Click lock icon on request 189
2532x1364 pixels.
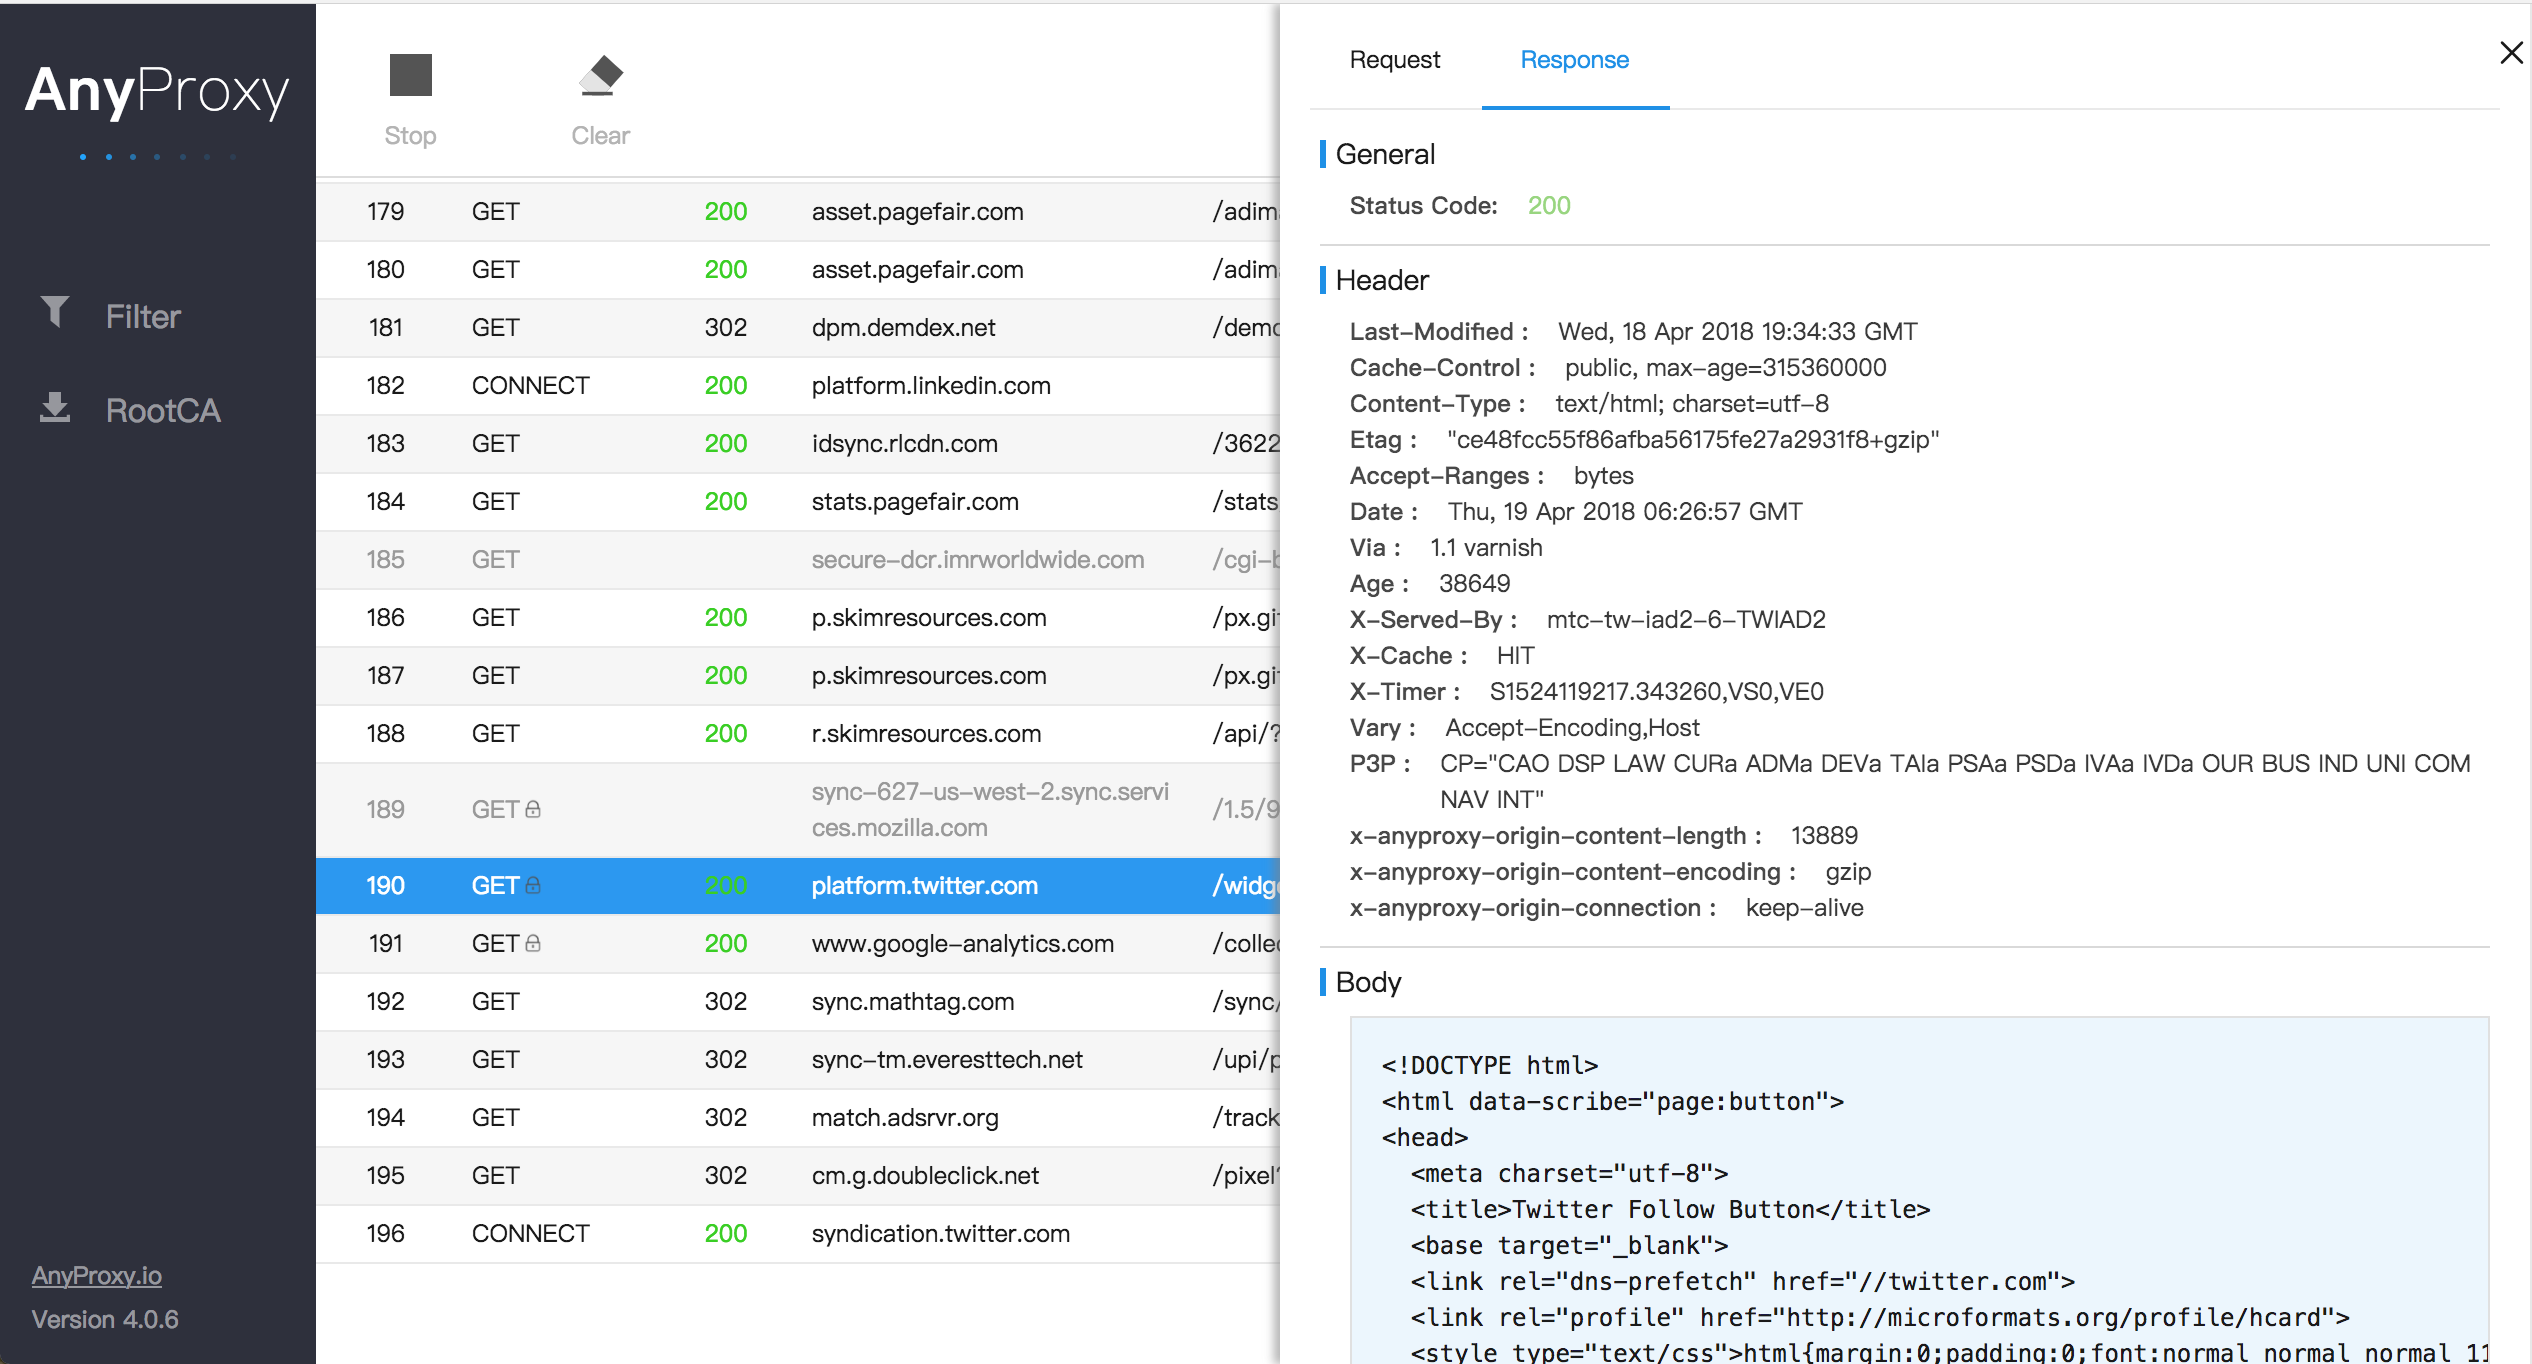(533, 809)
